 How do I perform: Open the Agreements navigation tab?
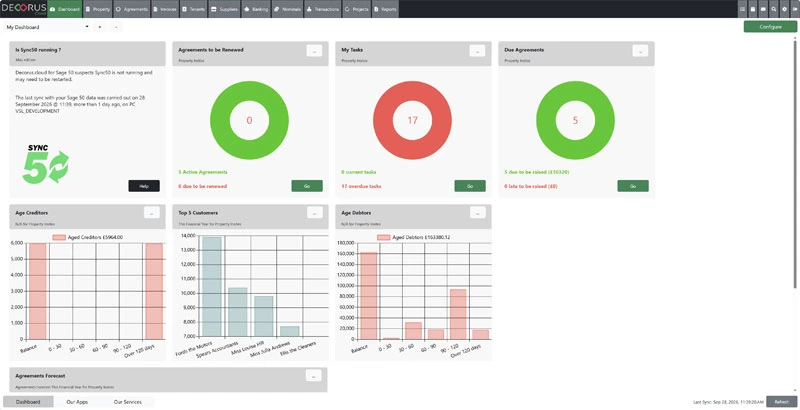[132, 9]
